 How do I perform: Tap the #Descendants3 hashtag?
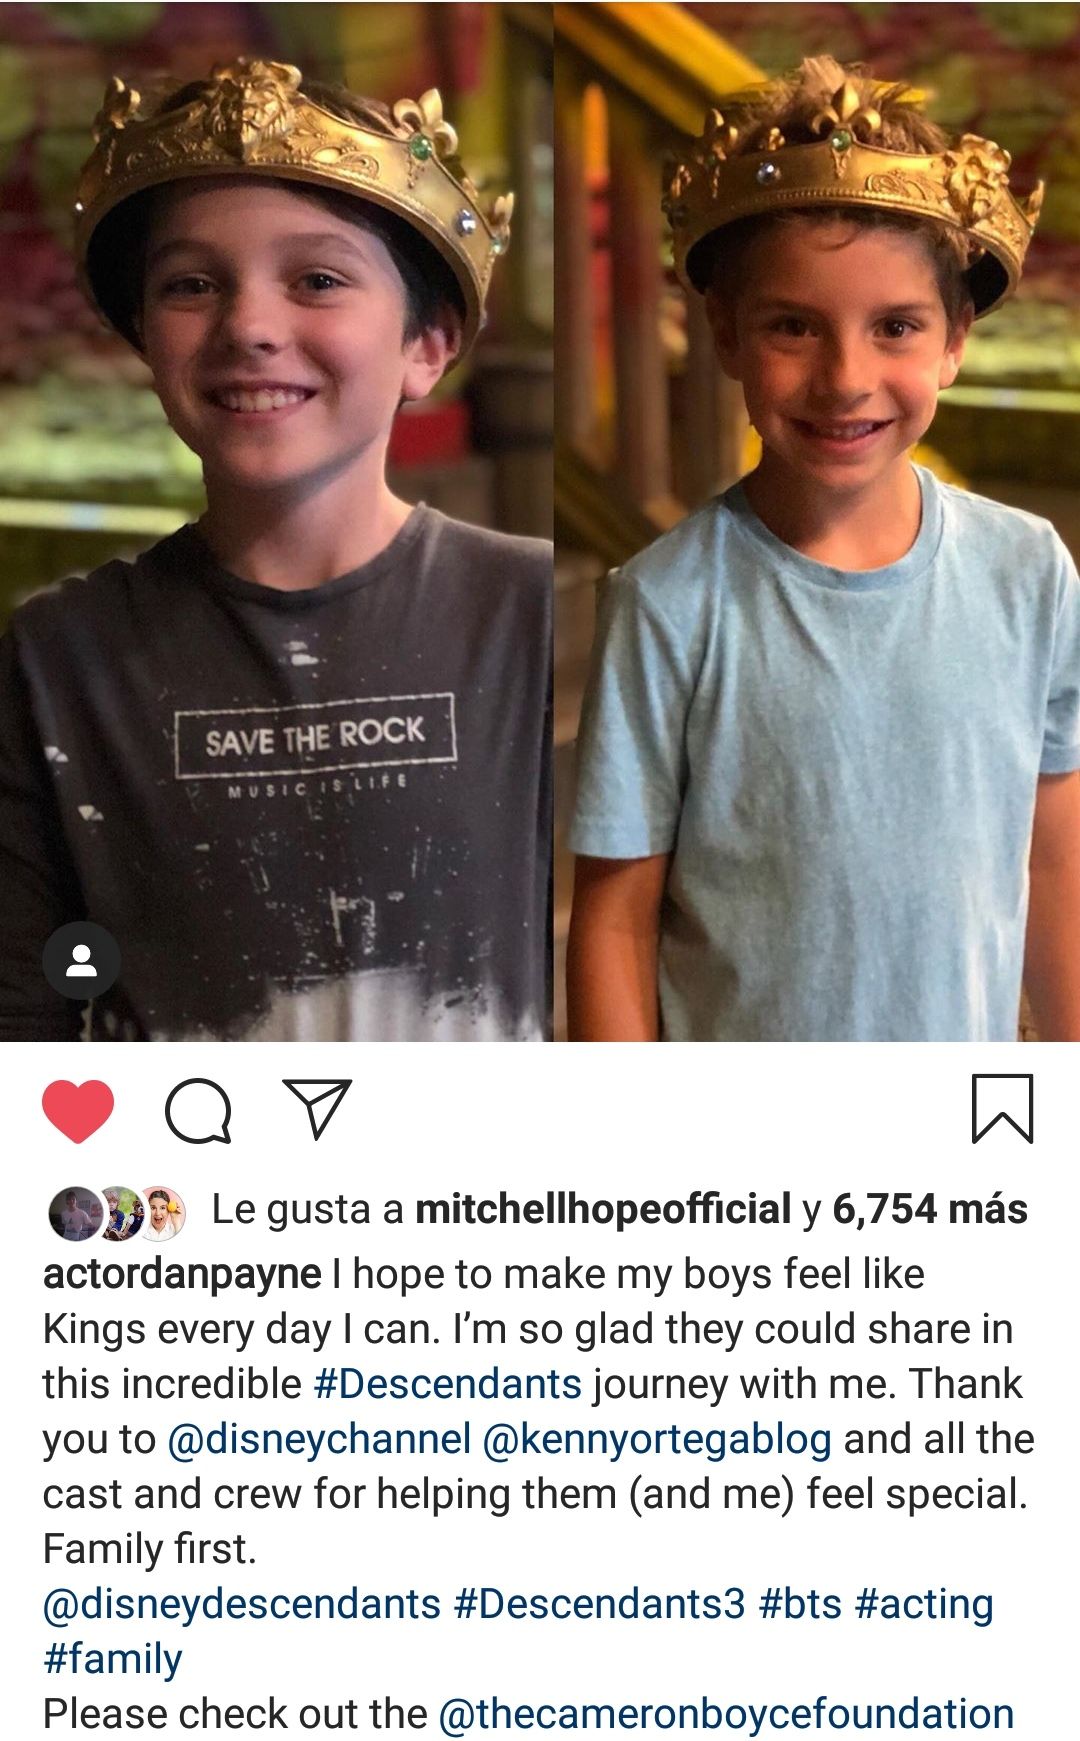tap(600, 1604)
